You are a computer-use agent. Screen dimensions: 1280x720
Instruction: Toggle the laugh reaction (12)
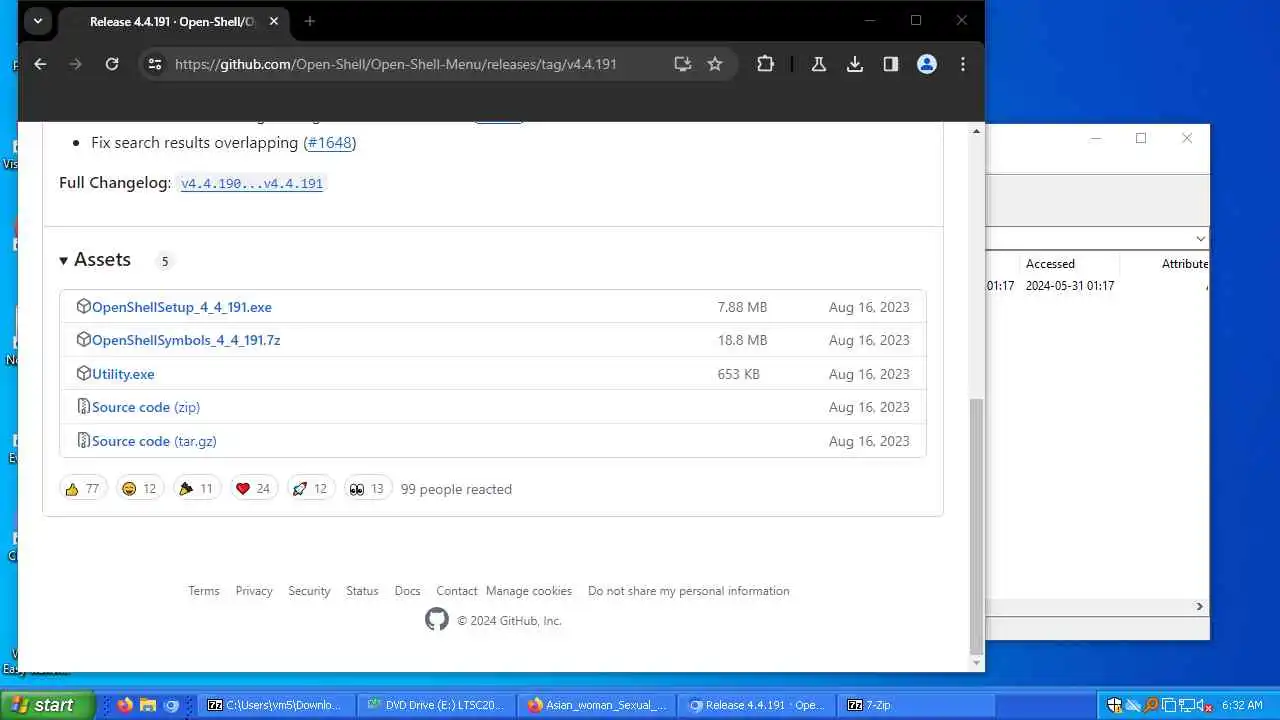pos(139,489)
